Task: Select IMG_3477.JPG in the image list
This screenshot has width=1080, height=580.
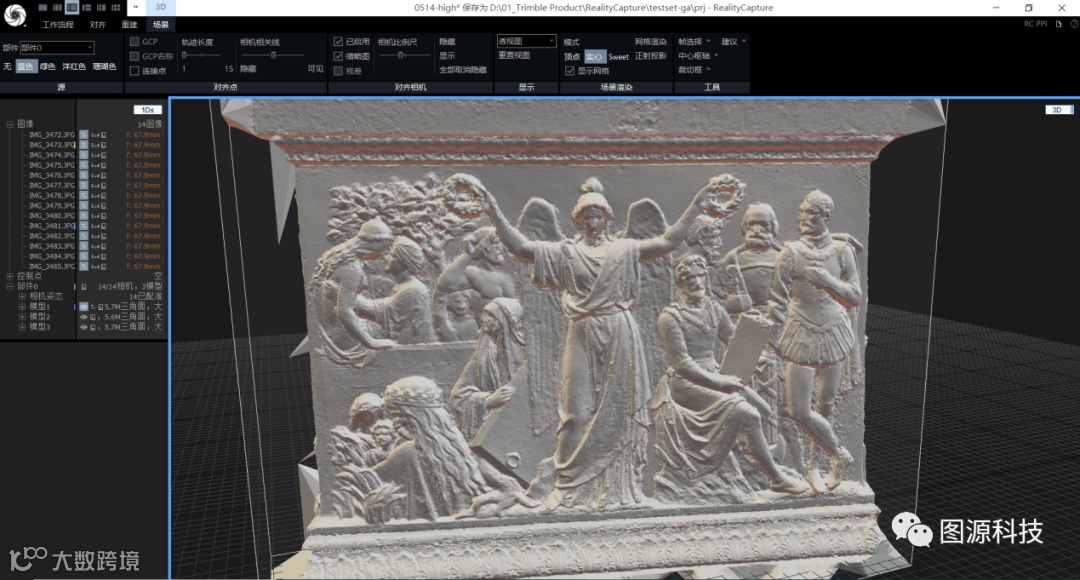Action: 52,185
